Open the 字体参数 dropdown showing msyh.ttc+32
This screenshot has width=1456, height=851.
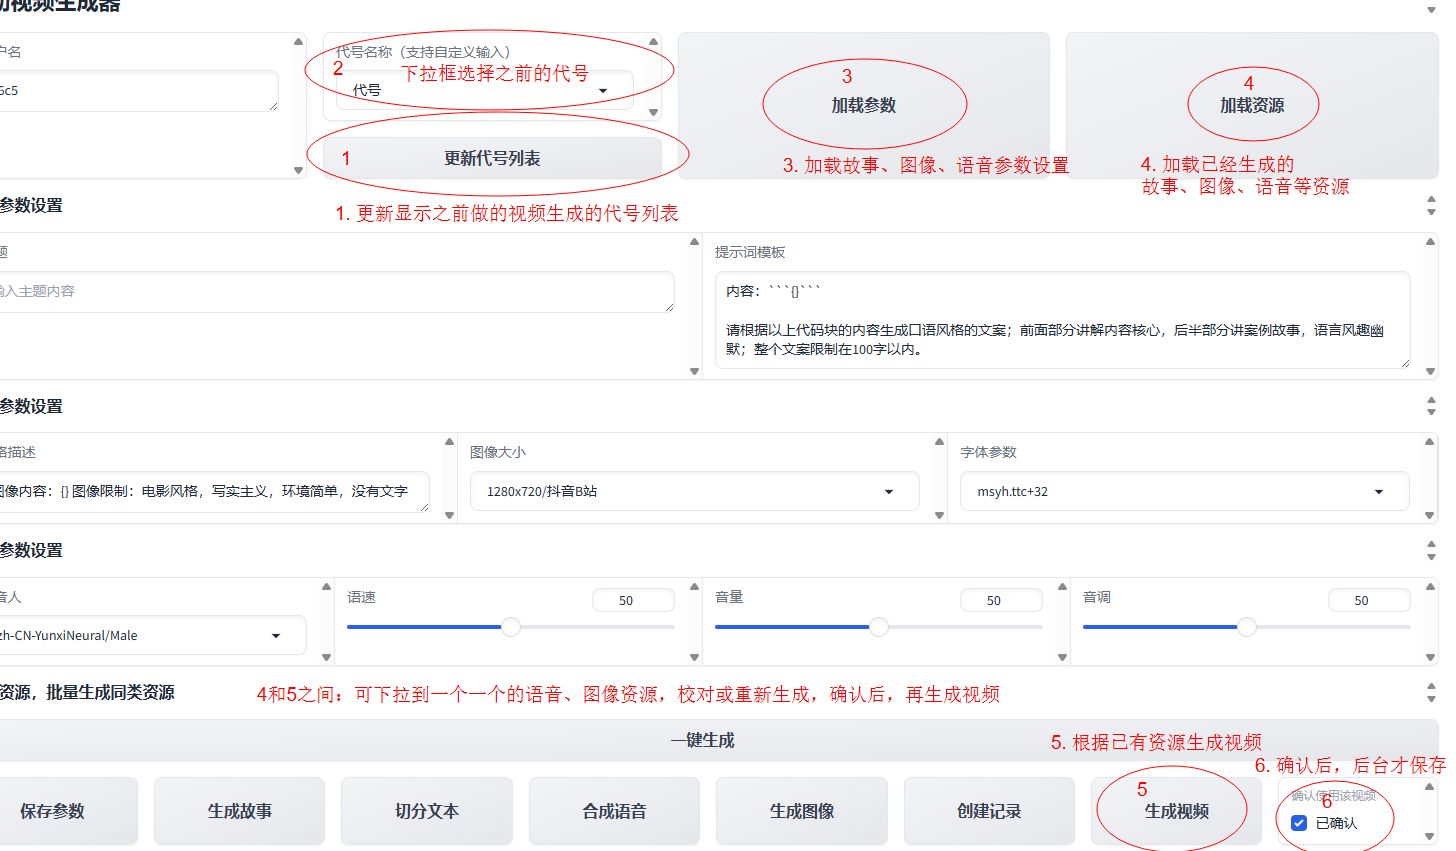click(x=1379, y=491)
